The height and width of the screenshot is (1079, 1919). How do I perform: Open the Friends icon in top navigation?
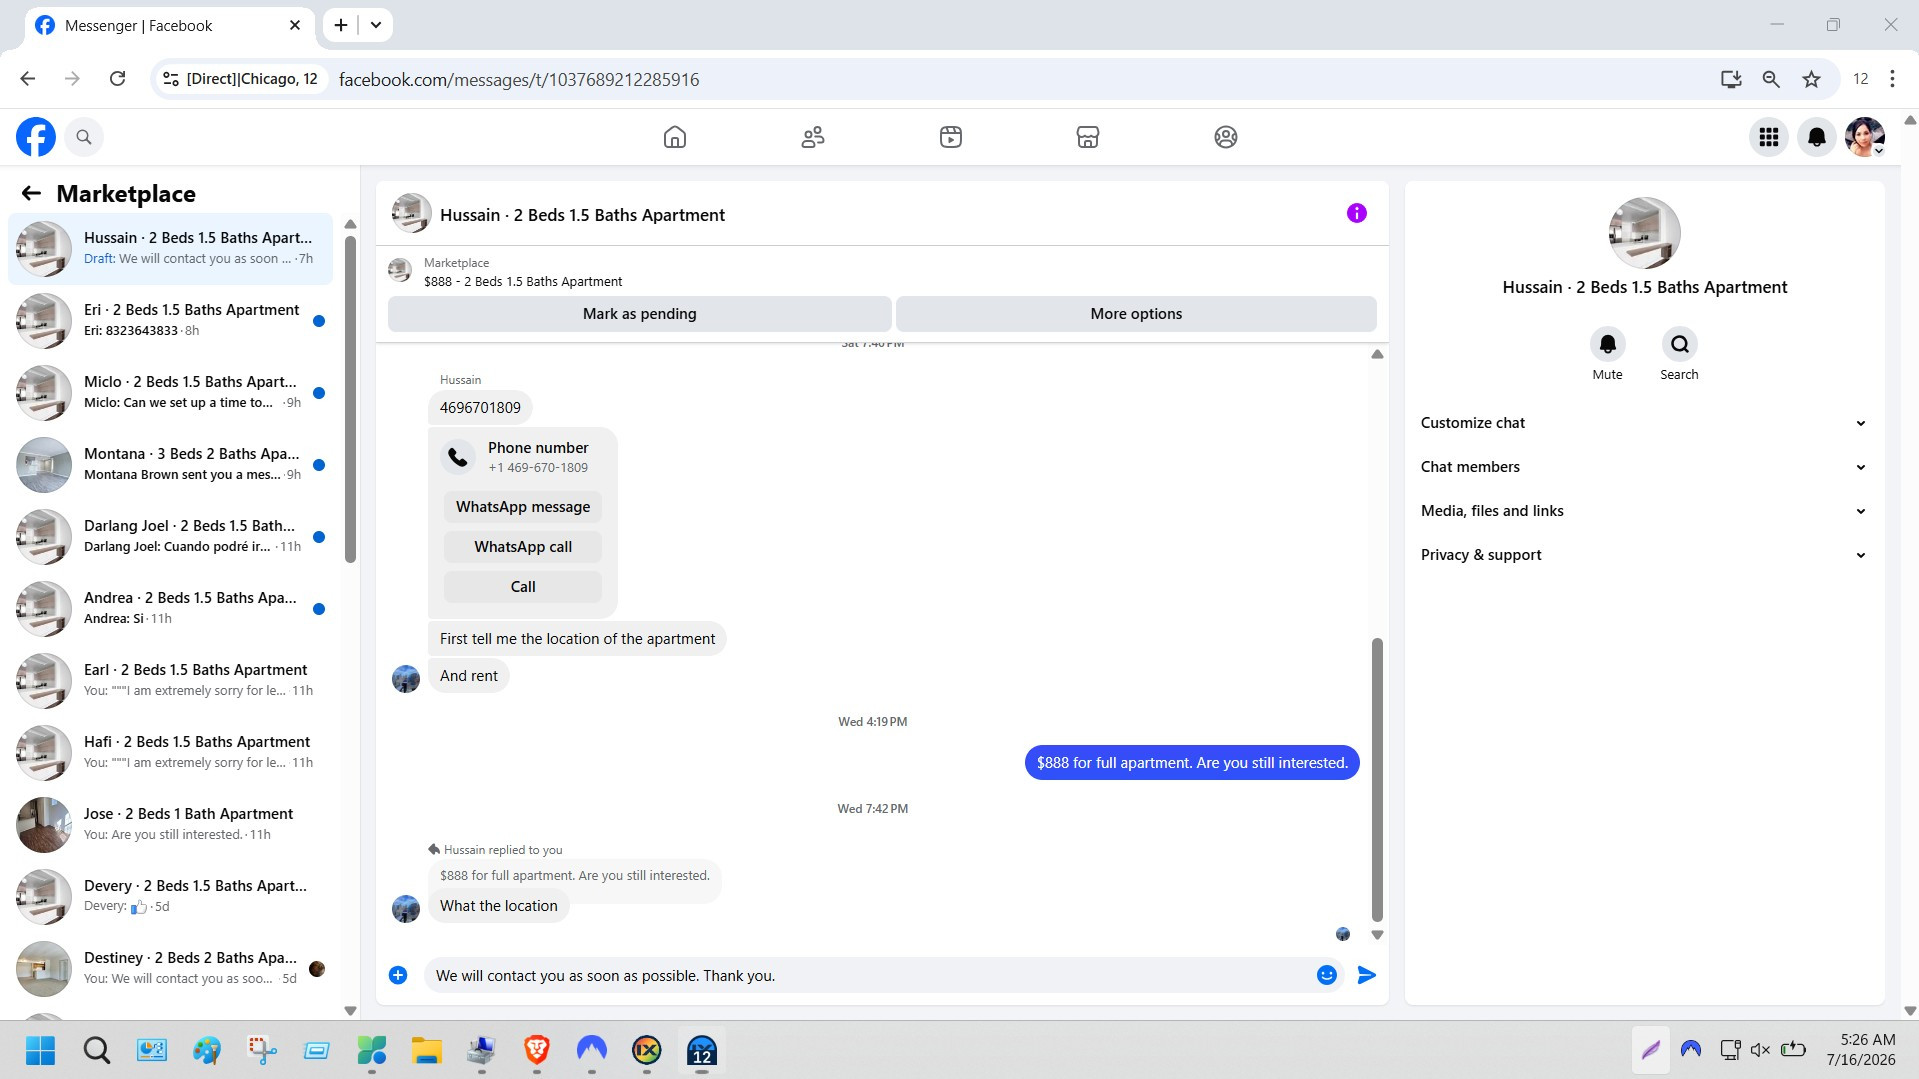813,137
